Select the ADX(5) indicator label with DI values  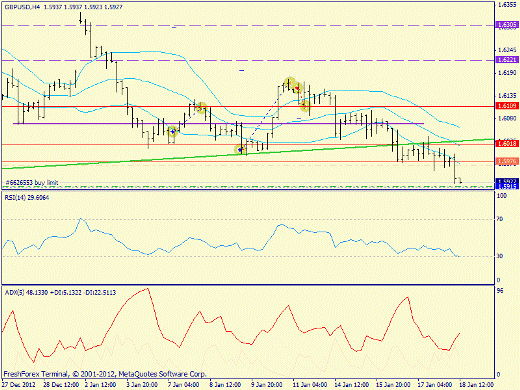pos(60,292)
